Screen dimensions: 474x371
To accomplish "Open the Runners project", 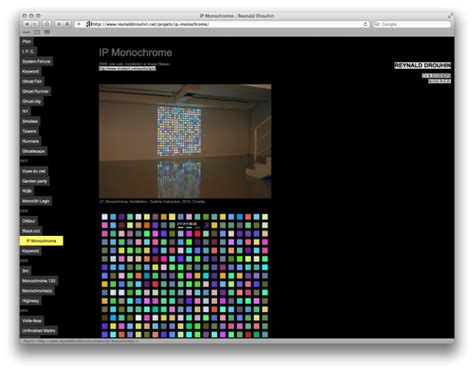I will (x=31, y=141).
